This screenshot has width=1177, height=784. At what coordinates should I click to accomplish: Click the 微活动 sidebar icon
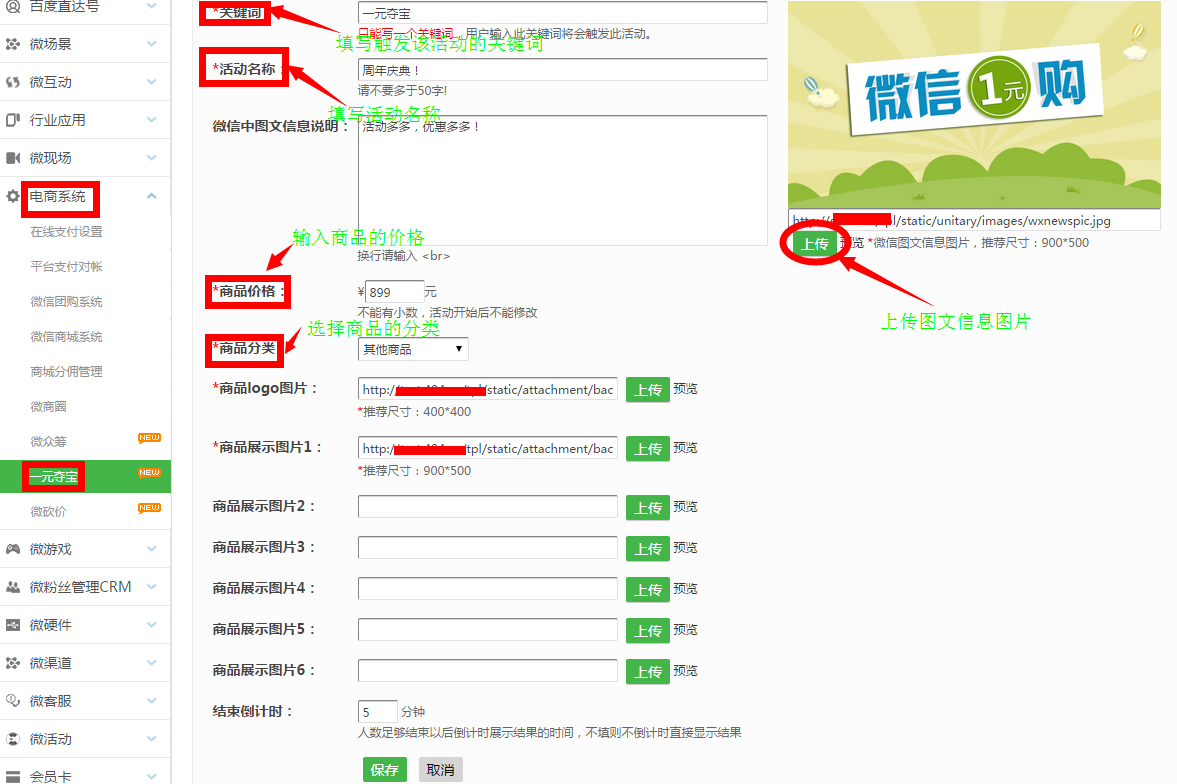click(x=13, y=739)
